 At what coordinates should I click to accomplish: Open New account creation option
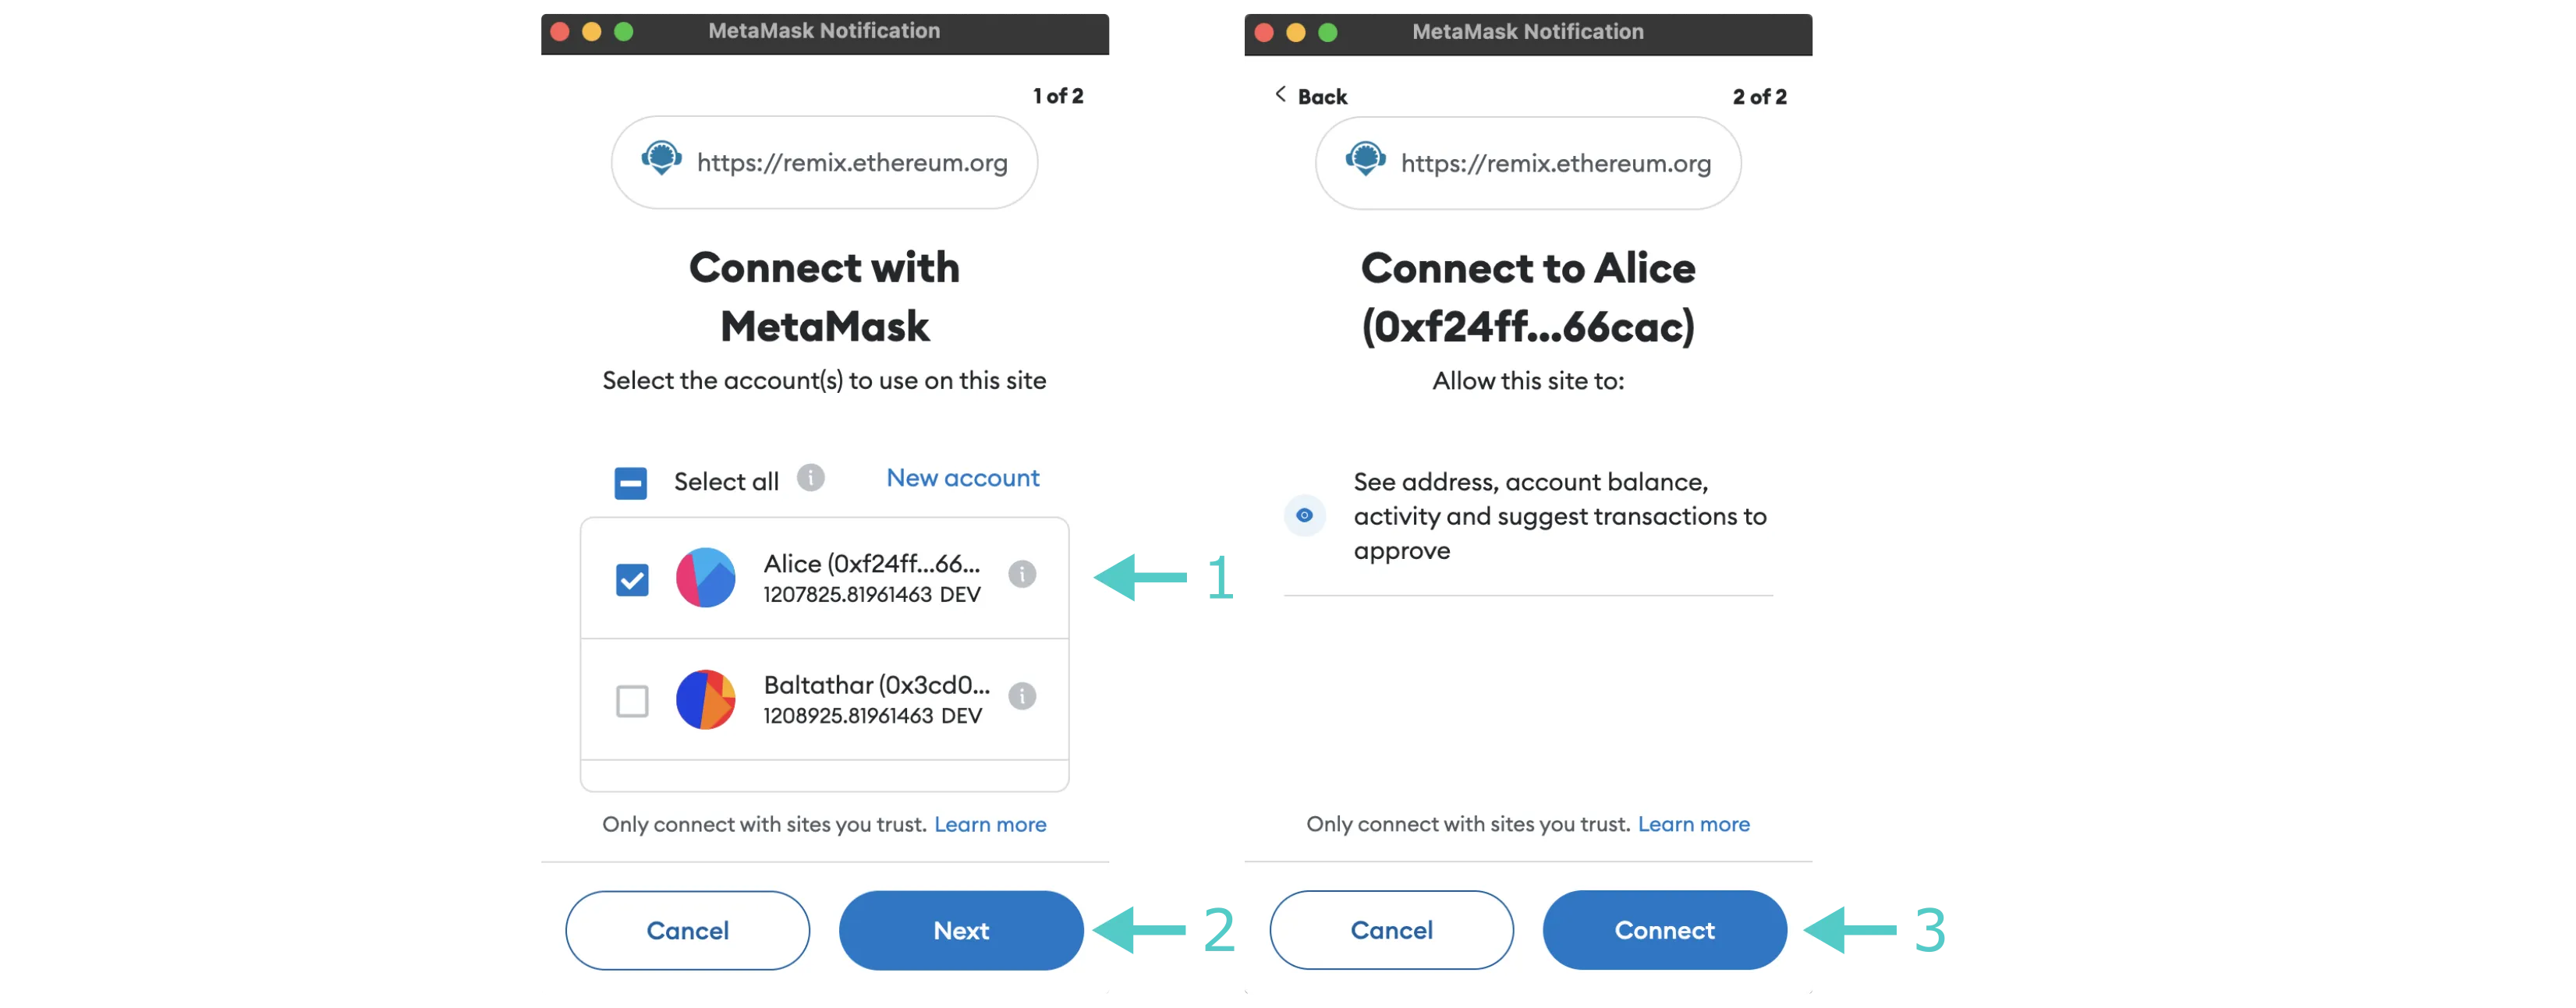coord(962,479)
